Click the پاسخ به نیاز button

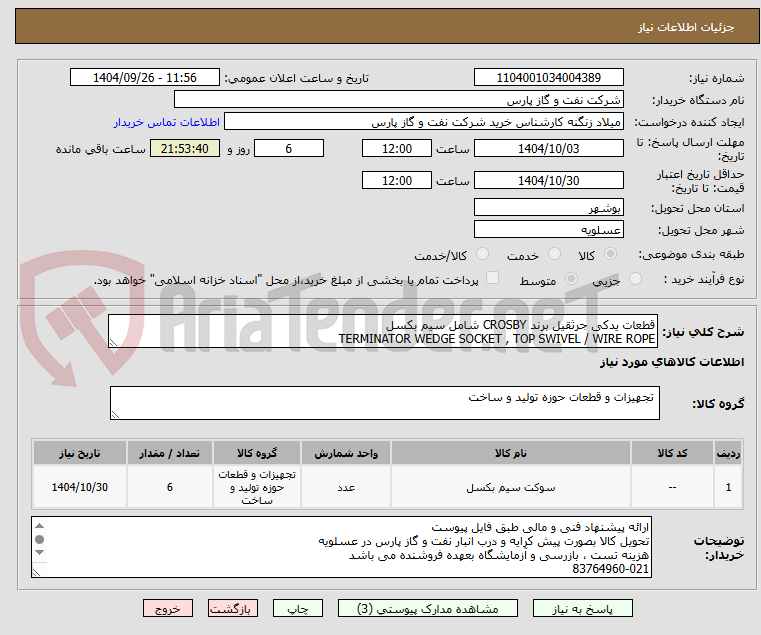582,608
